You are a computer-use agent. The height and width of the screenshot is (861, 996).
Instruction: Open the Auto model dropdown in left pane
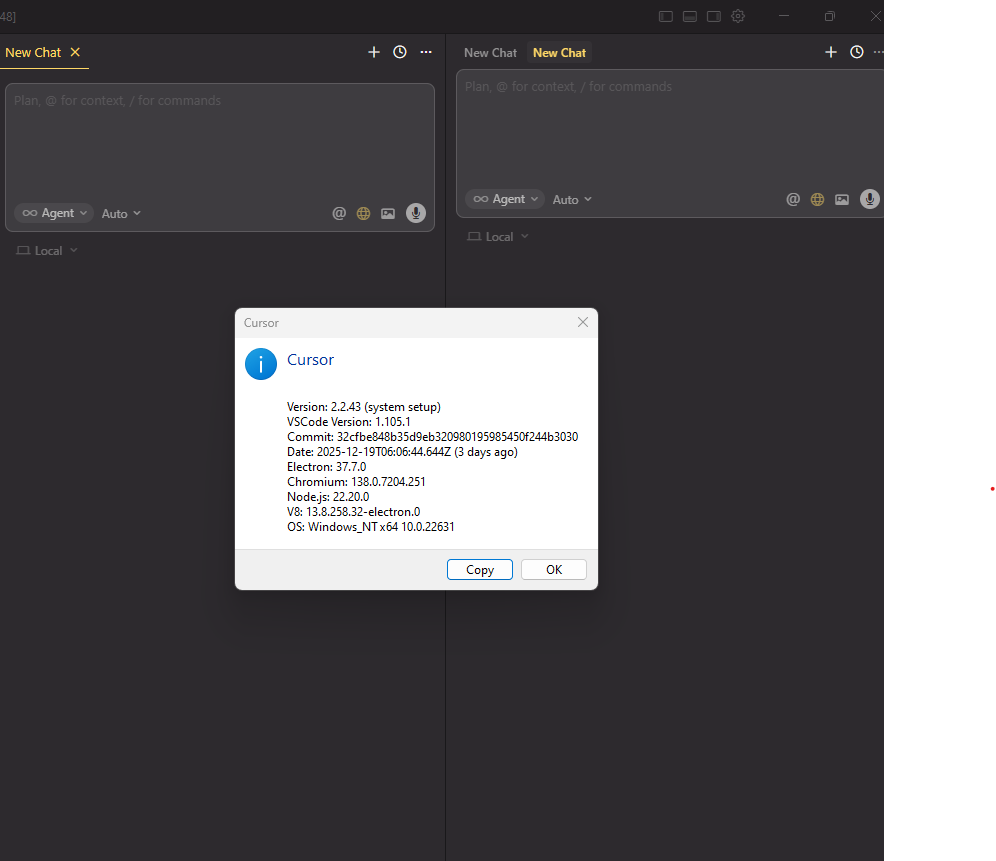click(121, 214)
